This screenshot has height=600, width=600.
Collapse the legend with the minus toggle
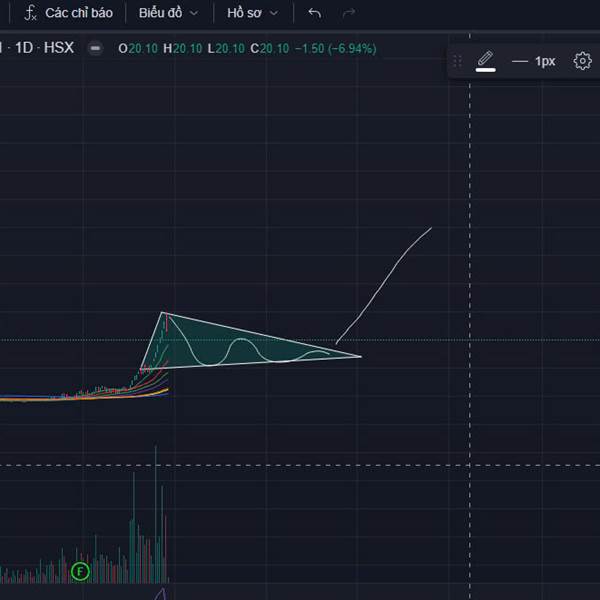coord(95,49)
